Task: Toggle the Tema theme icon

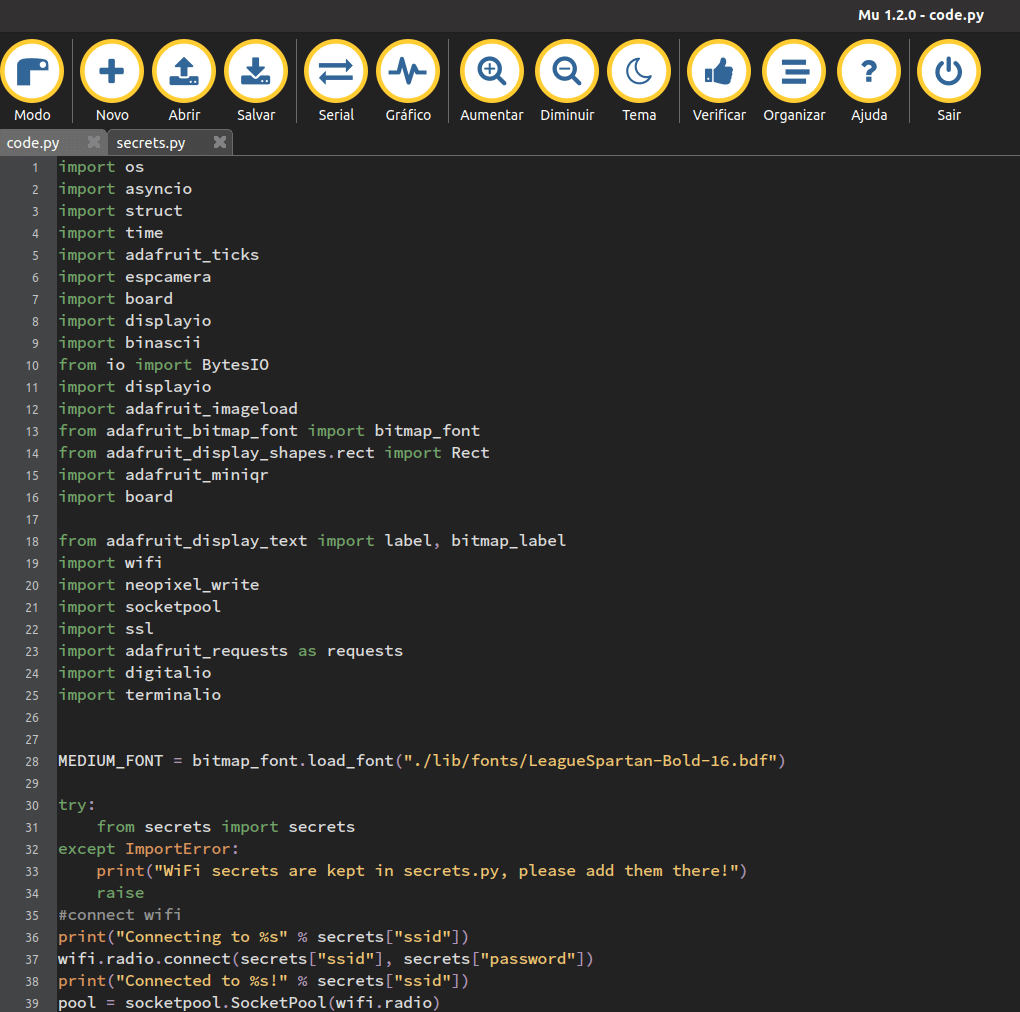Action: pyautogui.click(x=639, y=73)
